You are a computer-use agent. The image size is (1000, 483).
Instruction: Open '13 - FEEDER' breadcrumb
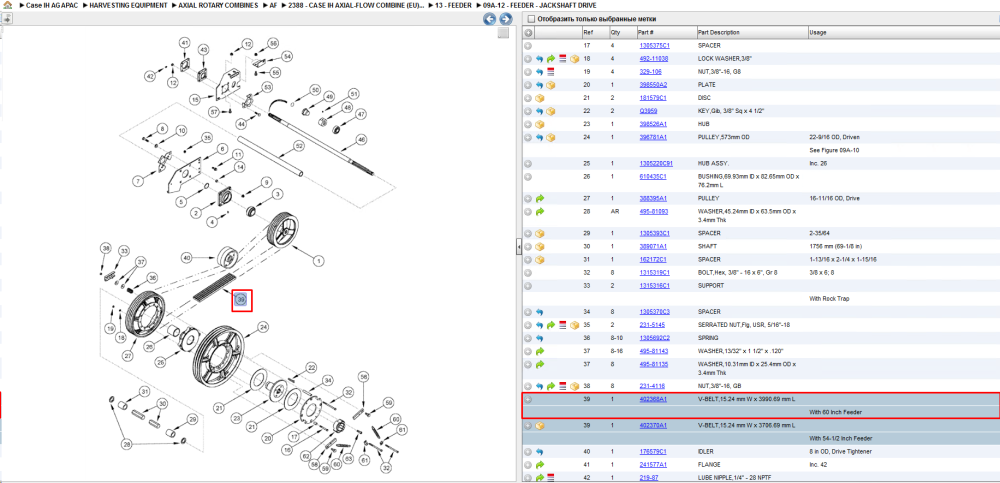[454, 5]
